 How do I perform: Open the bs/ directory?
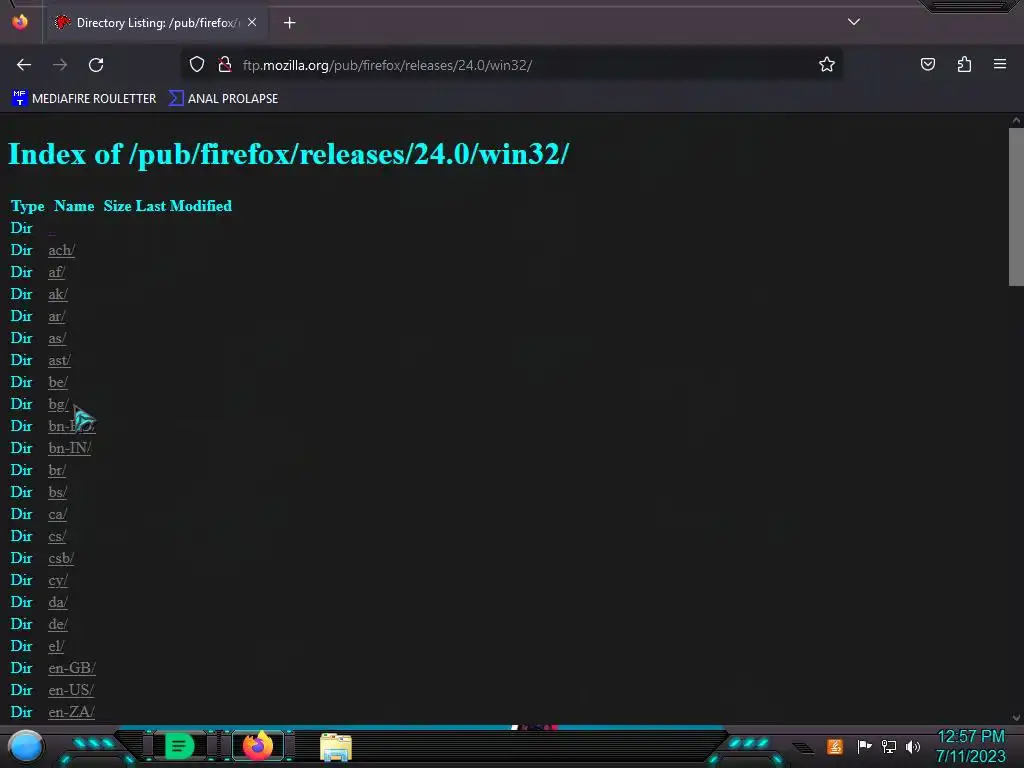(x=57, y=492)
